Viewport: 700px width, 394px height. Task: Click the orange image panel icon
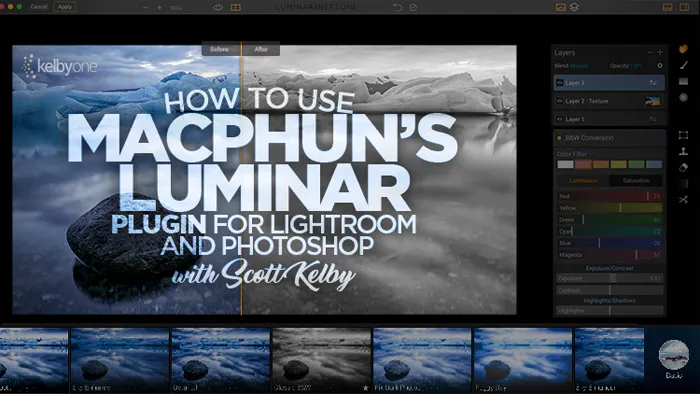pyautogui.click(x=561, y=7)
